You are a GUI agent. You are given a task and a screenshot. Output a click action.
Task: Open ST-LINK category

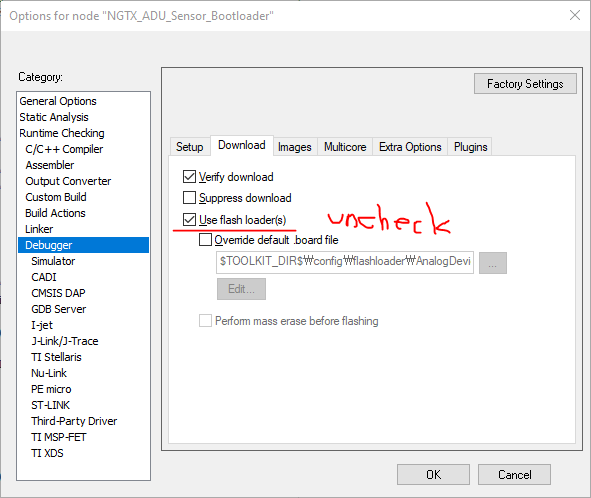point(83,405)
